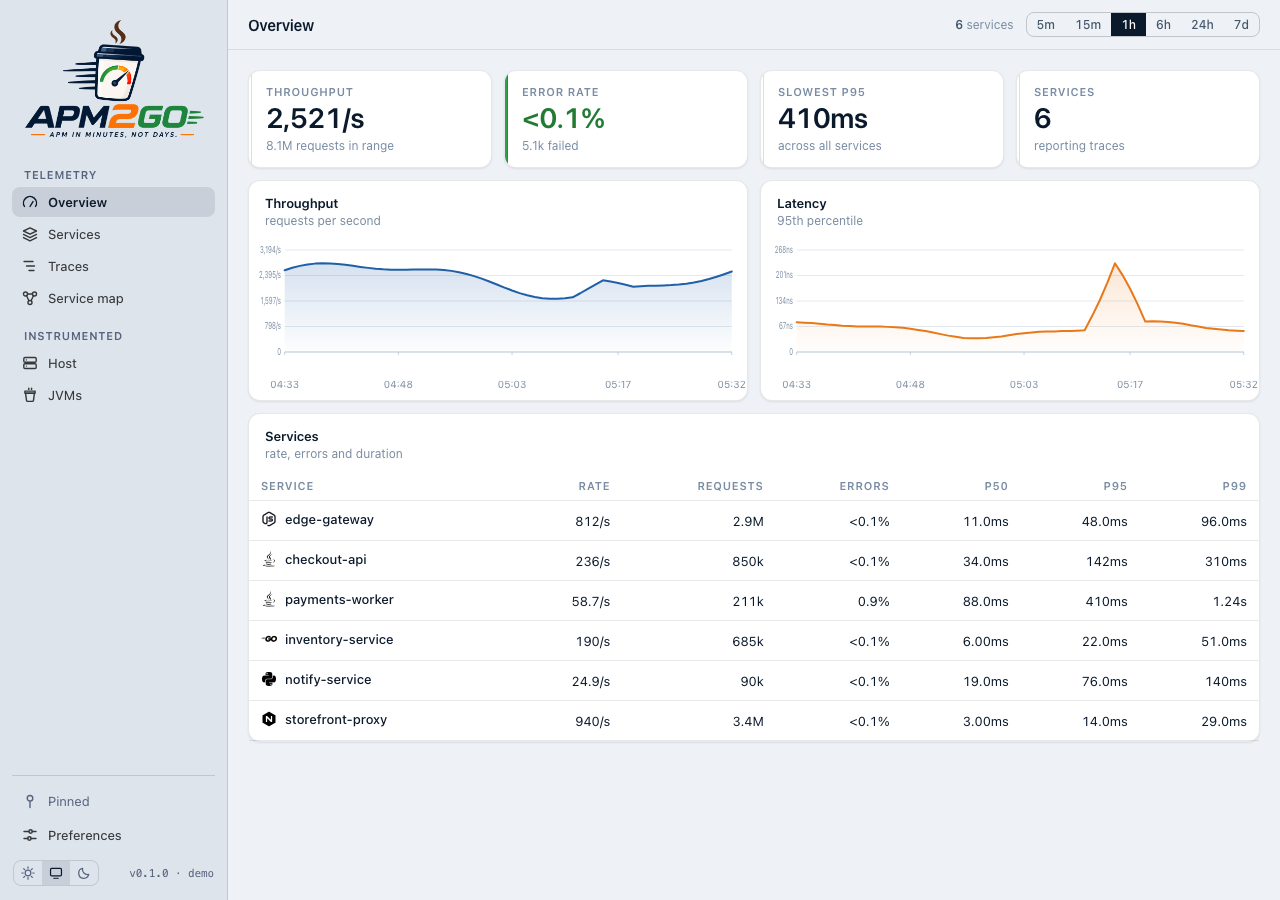Viewport: 1280px width, 900px height.
Task: Click the Services count 6 card
Action: (1138, 119)
